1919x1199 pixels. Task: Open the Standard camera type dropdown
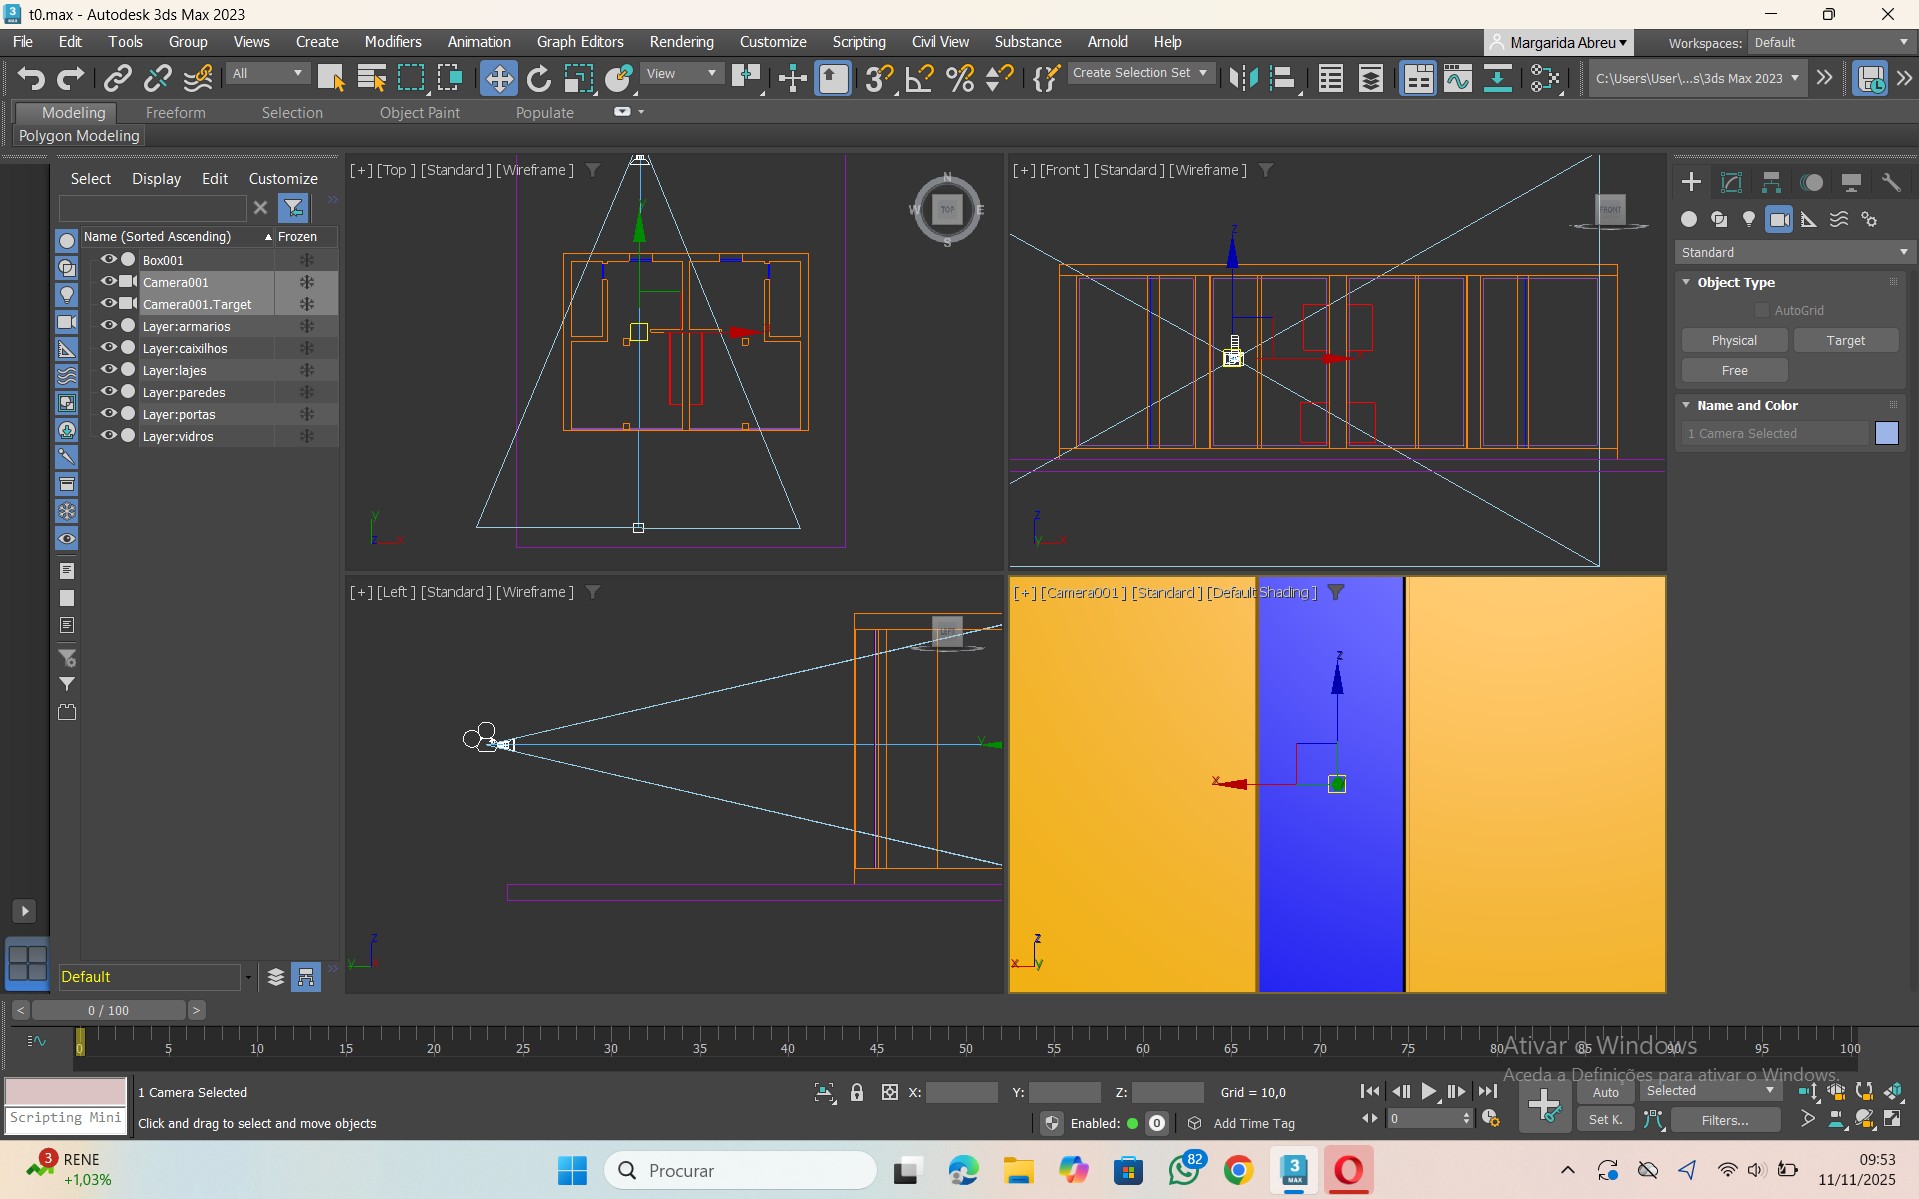click(x=1794, y=253)
